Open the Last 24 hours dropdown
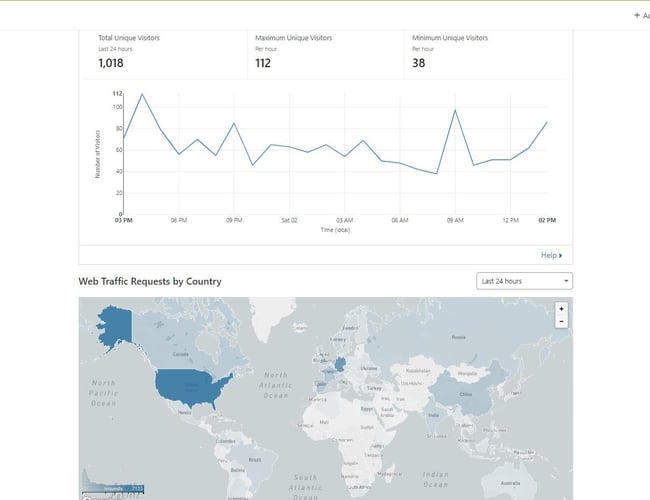This screenshot has width=650, height=500. (x=524, y=281)
